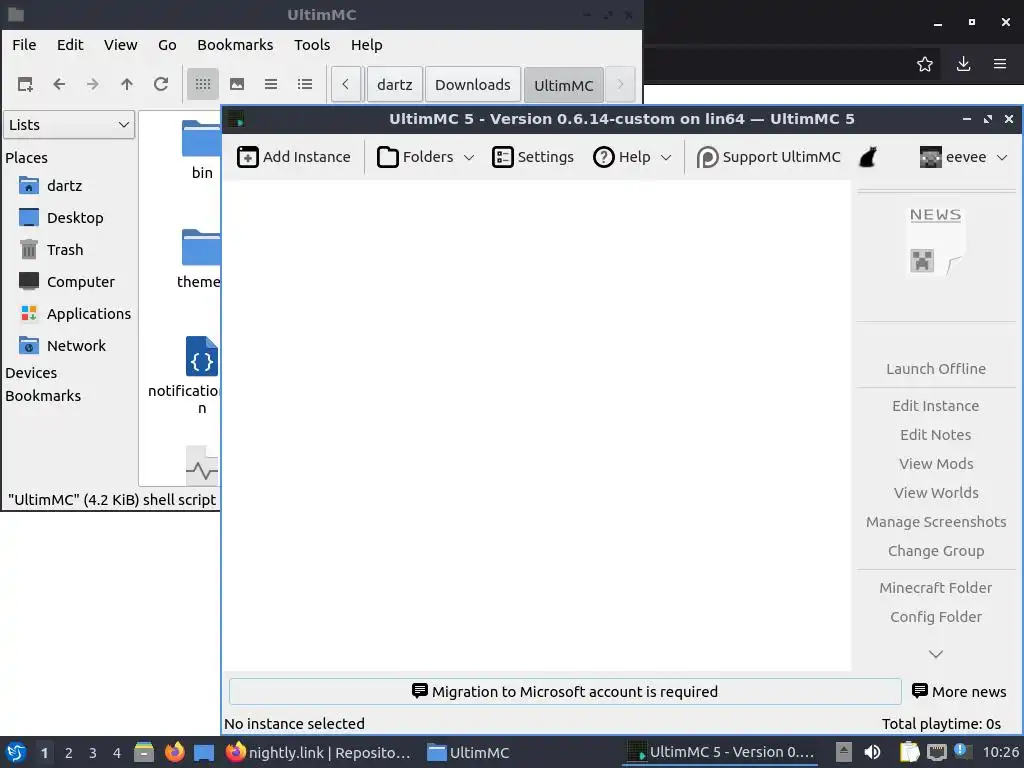Click new tab icon in file manager
The image size is (1024, 768).
click(25, 84)
